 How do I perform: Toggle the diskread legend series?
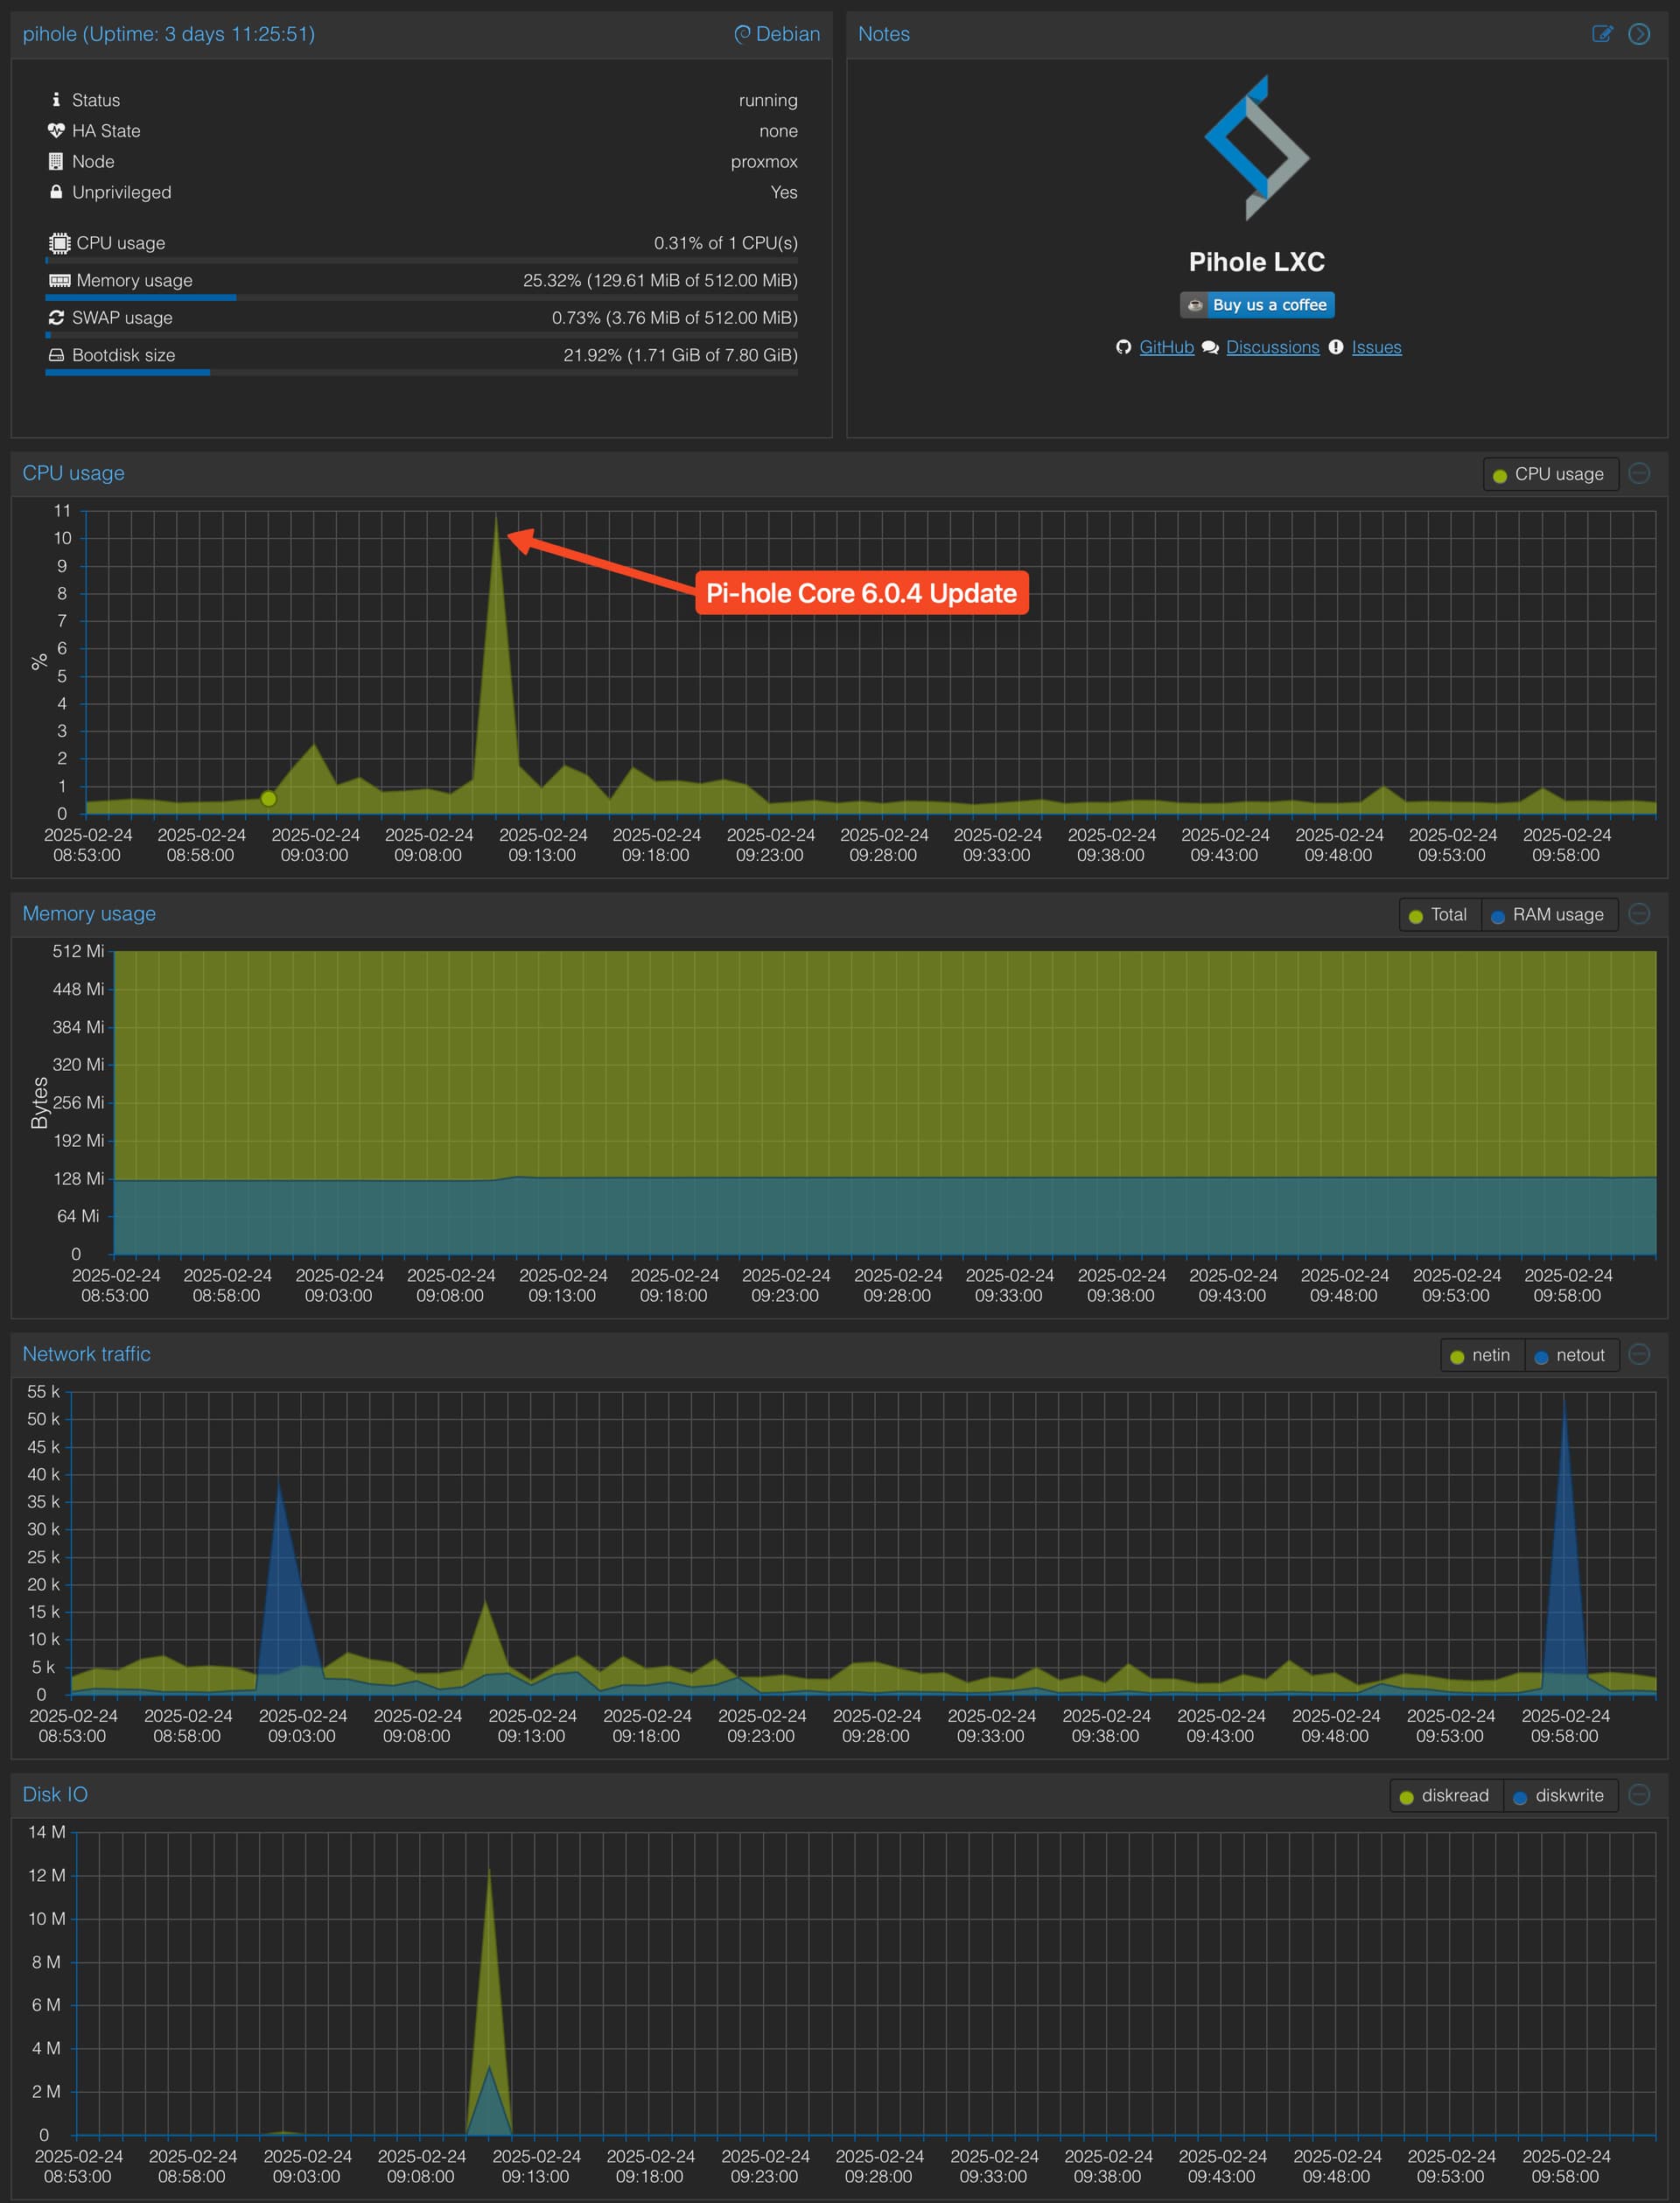pyautogui.click(x=1446, y=1795)
